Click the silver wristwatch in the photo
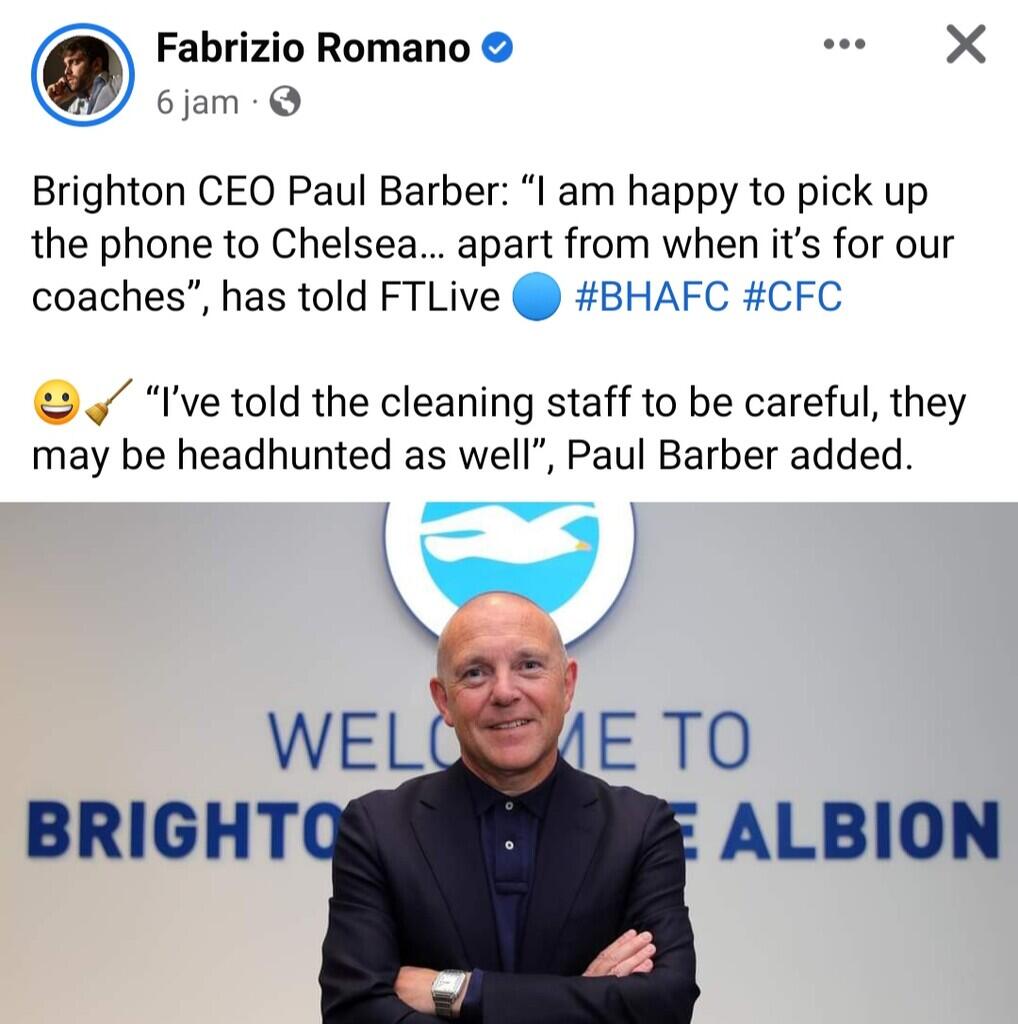Image resolution: width=1018 pixels, height=1024 pixels. coord(450,991)
